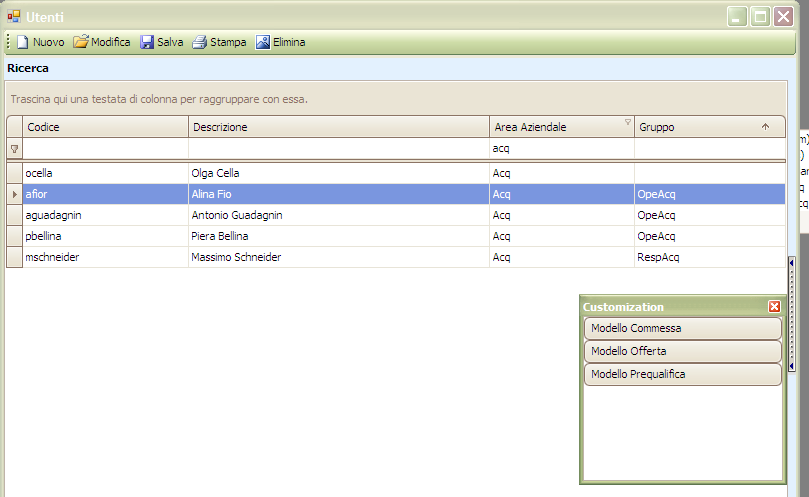Click the Descrizione column header
The width and height of the screenshot is (809, 497).
[338, 127]
